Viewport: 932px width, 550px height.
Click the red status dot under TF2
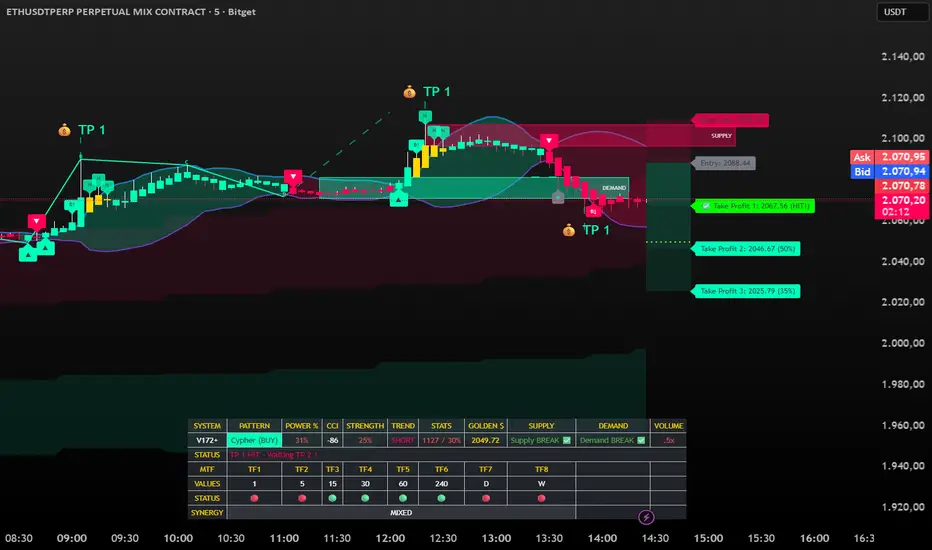click(x=302, y=498)
